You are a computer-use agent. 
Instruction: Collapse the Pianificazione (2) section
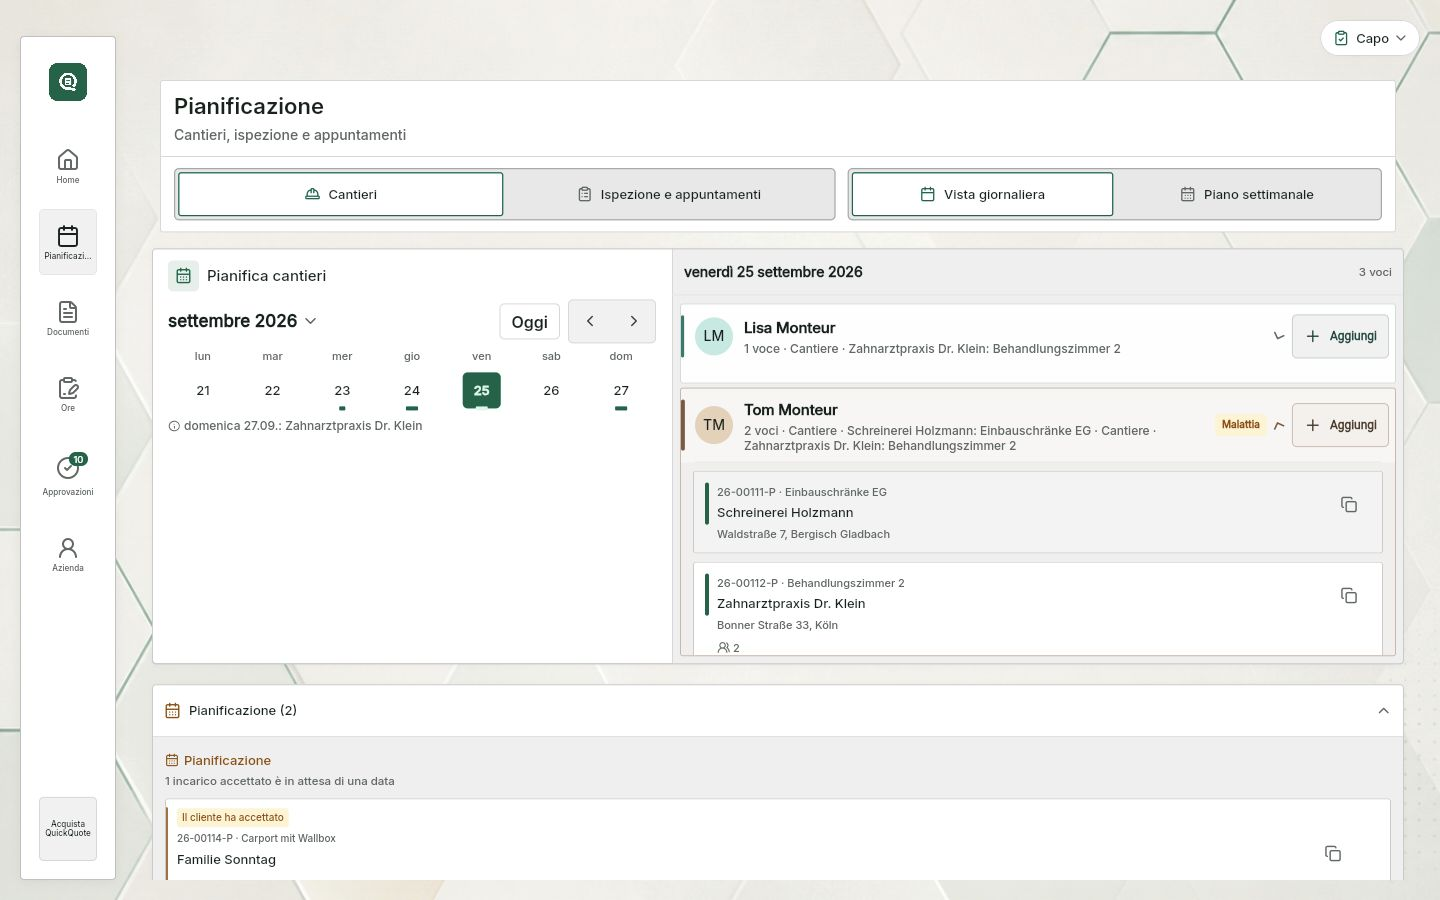pyautogui.click(x=1384, y=711)
